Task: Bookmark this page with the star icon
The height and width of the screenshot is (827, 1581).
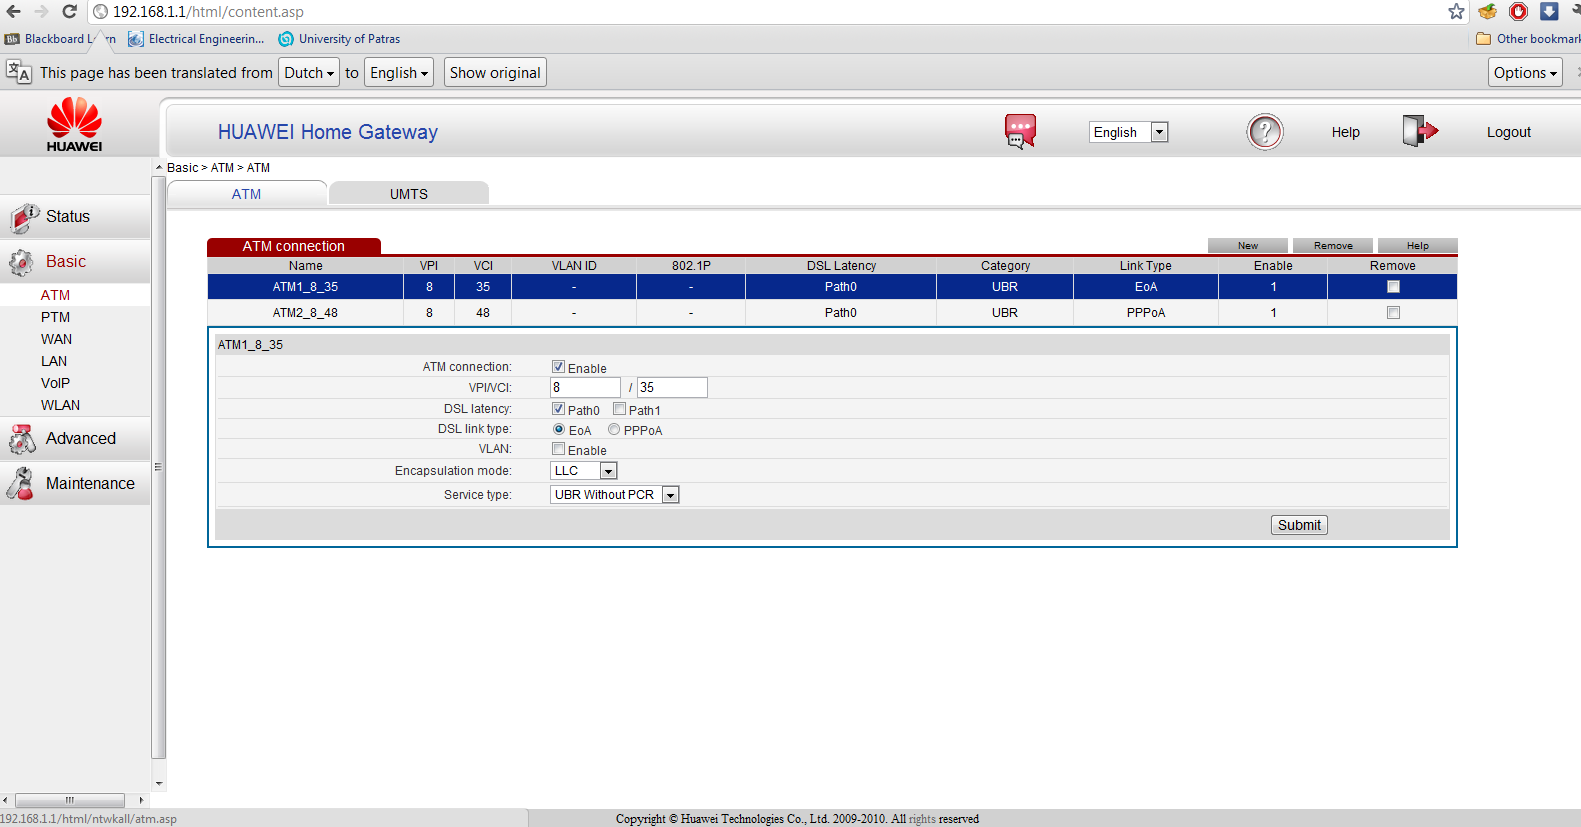Action: 1456,11
